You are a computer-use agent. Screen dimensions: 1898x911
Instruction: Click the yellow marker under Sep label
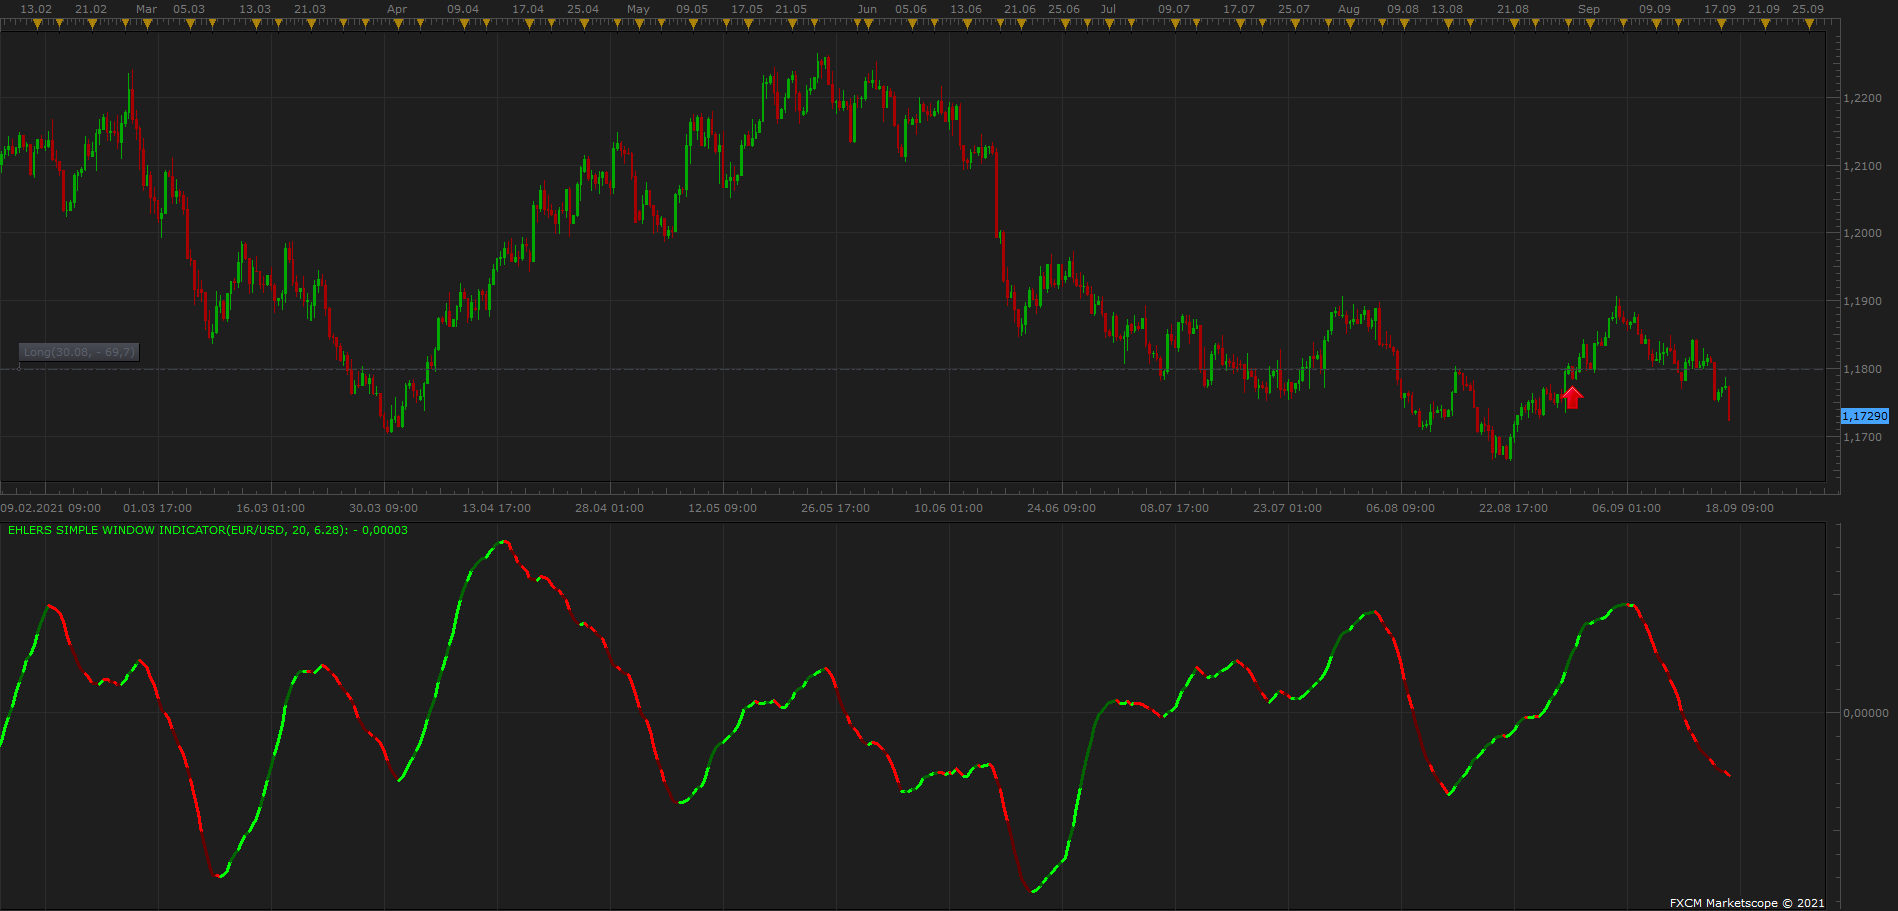coord(1590,24)
